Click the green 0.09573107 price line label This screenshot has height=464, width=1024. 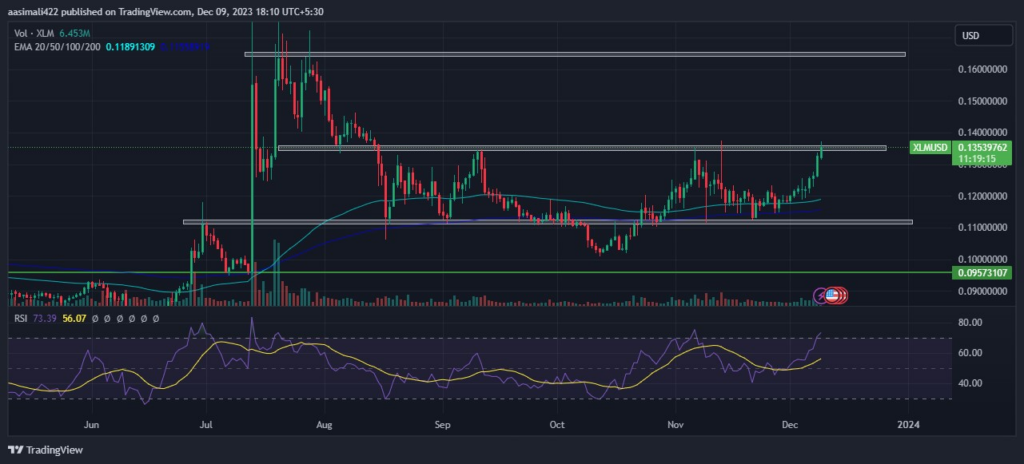983,272
